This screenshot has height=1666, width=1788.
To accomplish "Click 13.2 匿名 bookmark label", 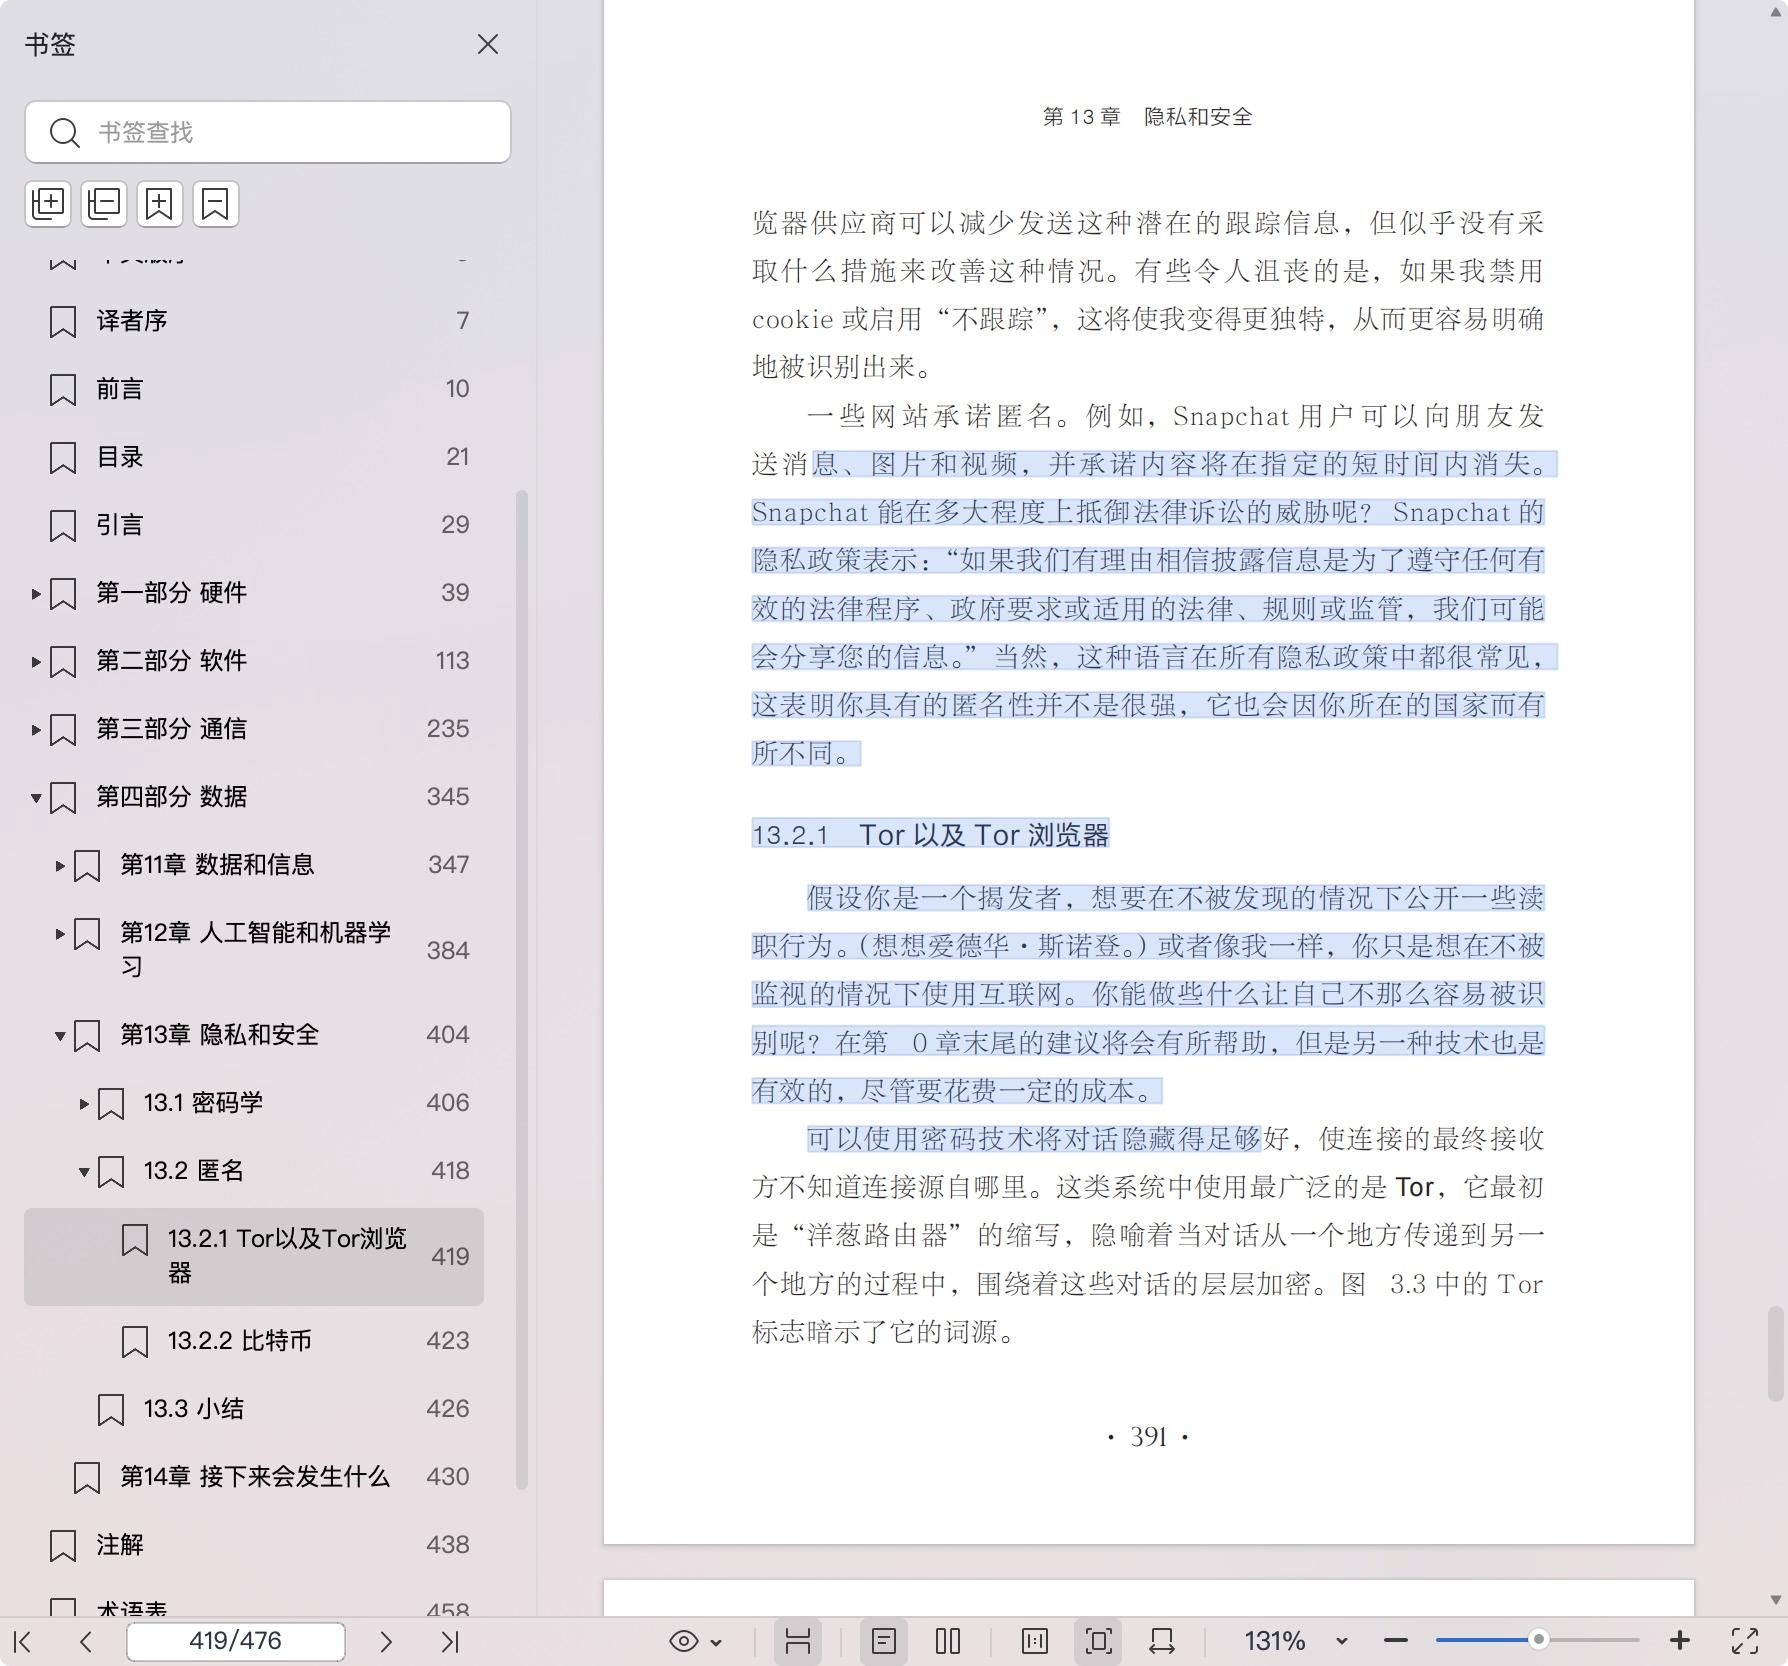I will point(194,1171).
